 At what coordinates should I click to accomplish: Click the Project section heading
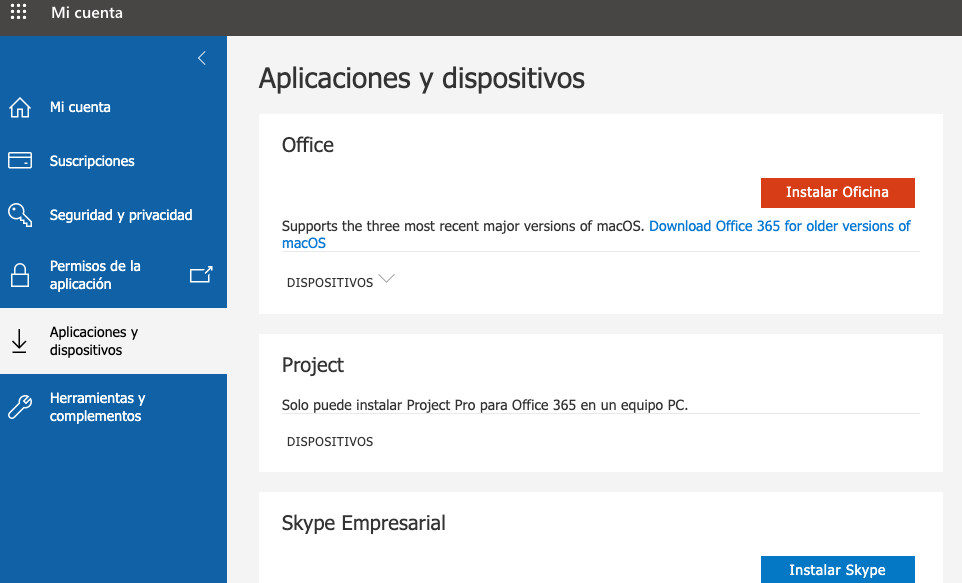pyautogui.click(x=313, y=365)
